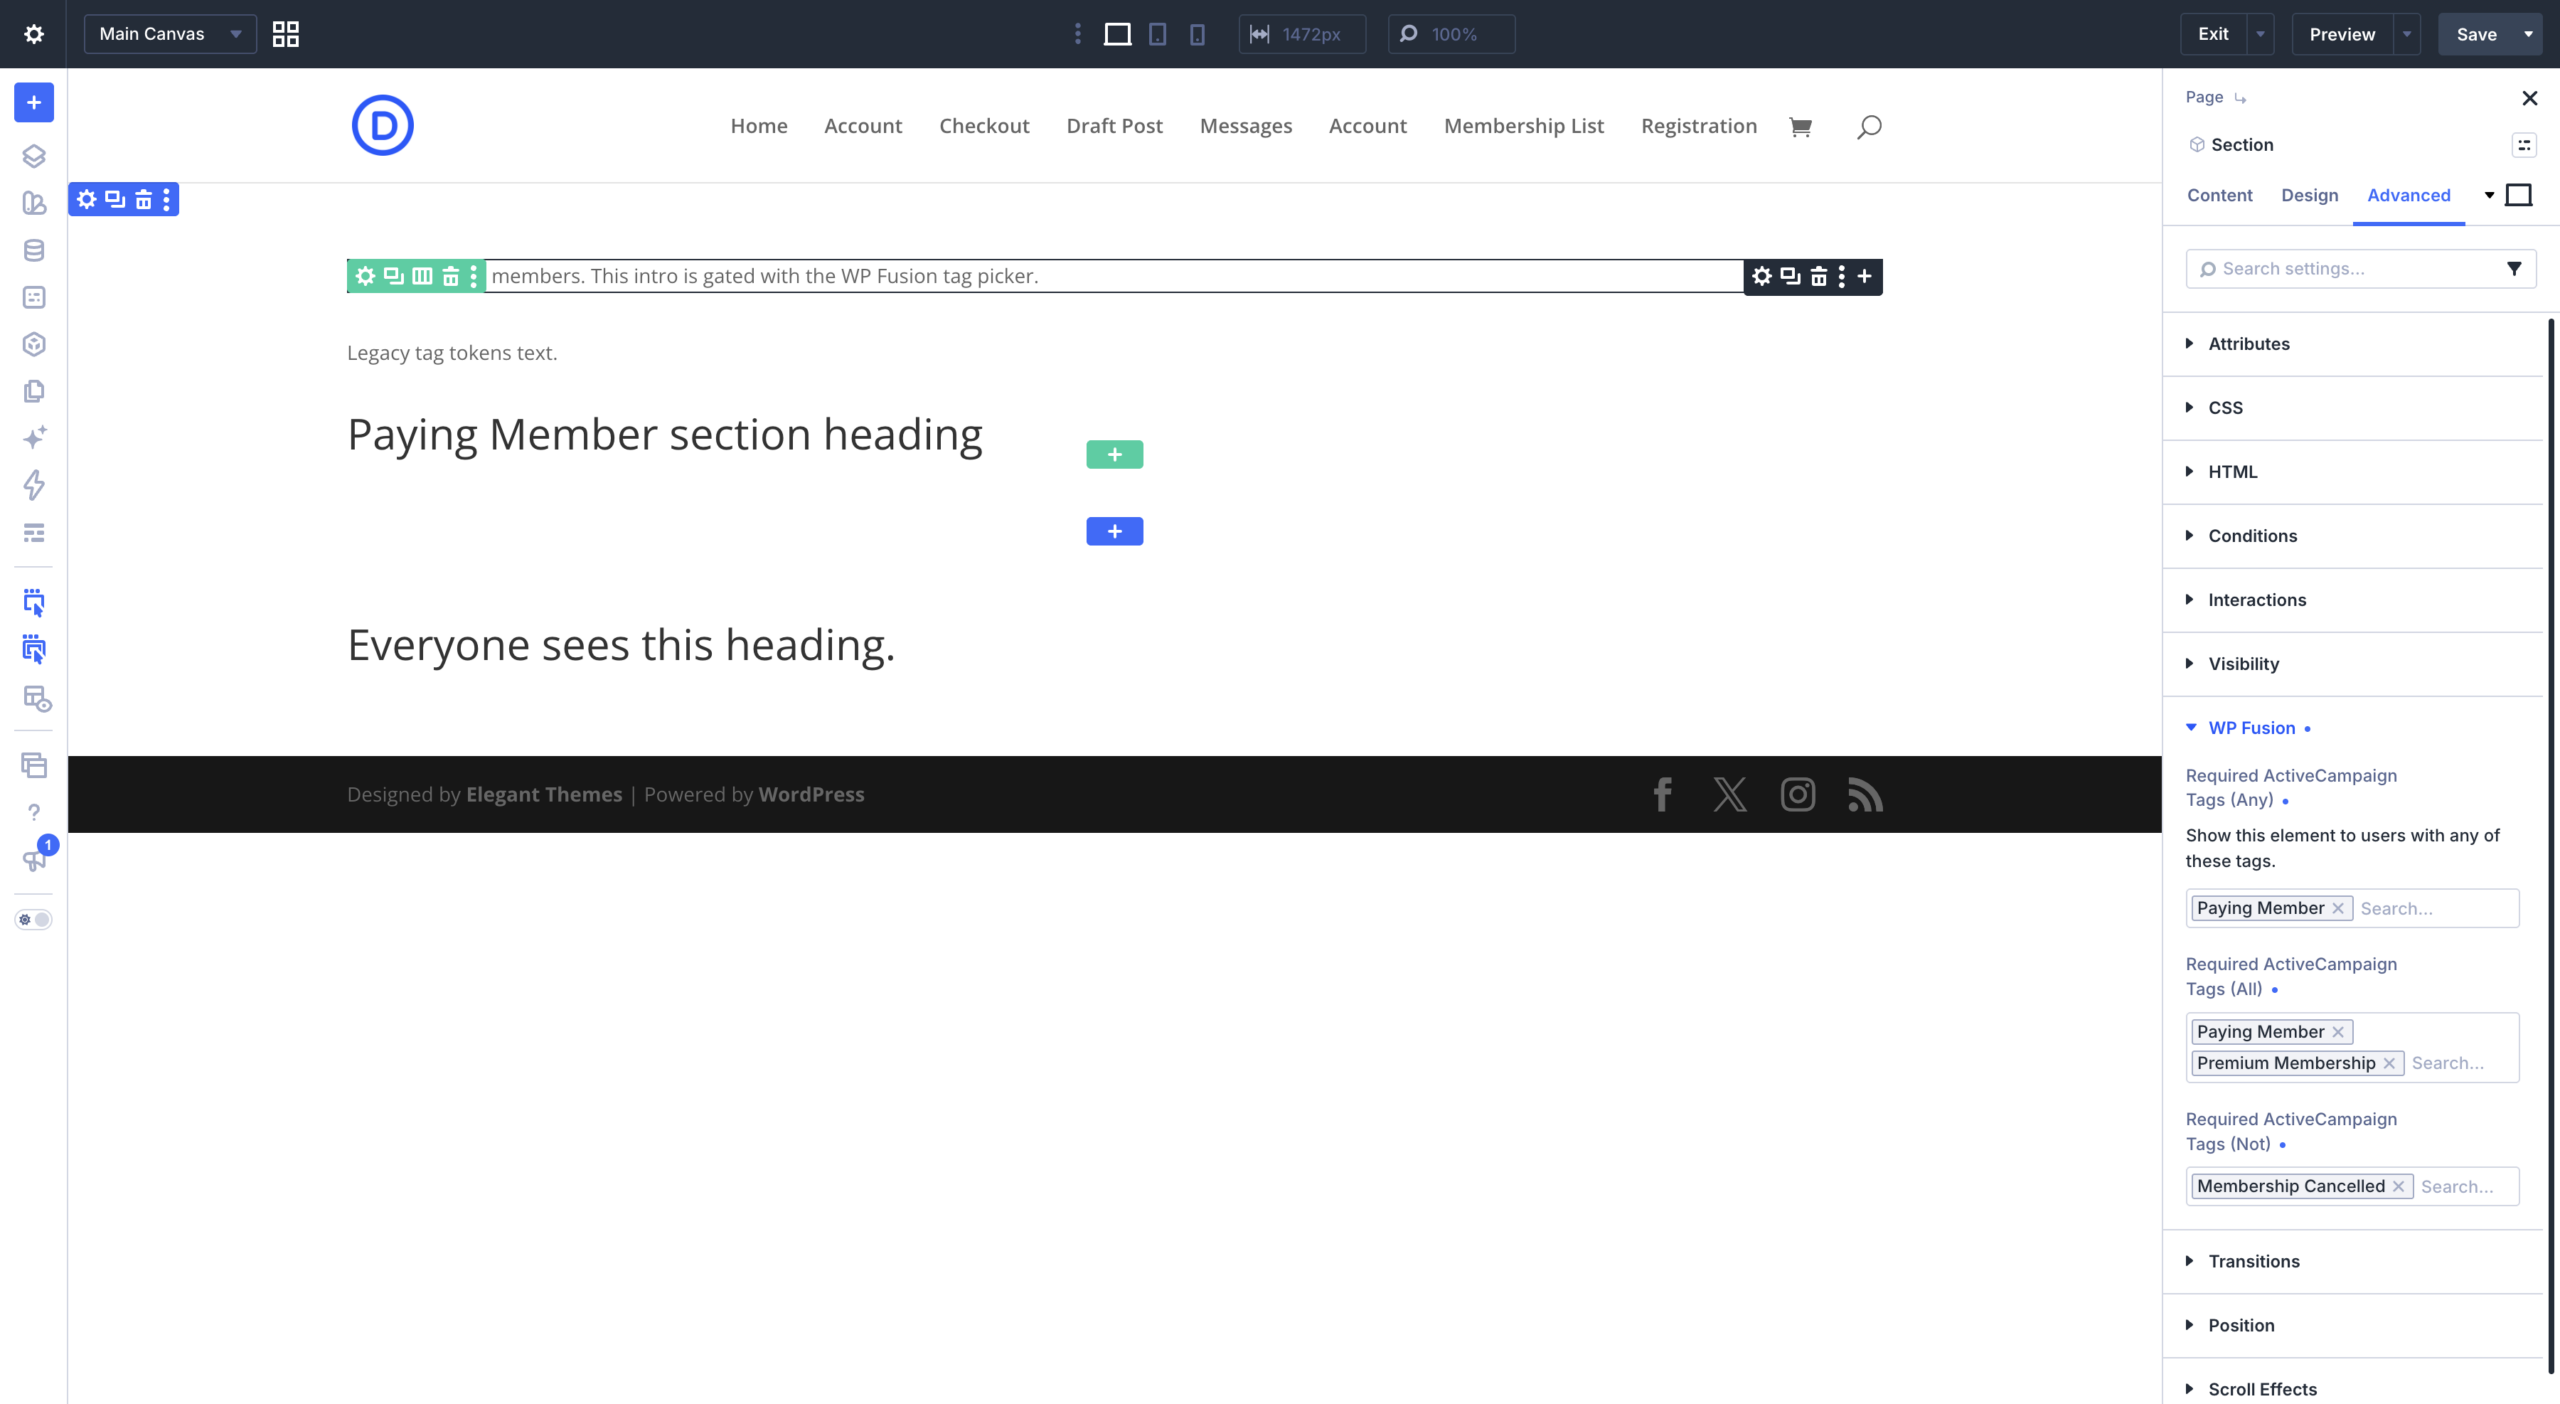Screen dimensions: 2560x1404
Task: Switch to the Design tab
Action: [x=2309, y=195]
